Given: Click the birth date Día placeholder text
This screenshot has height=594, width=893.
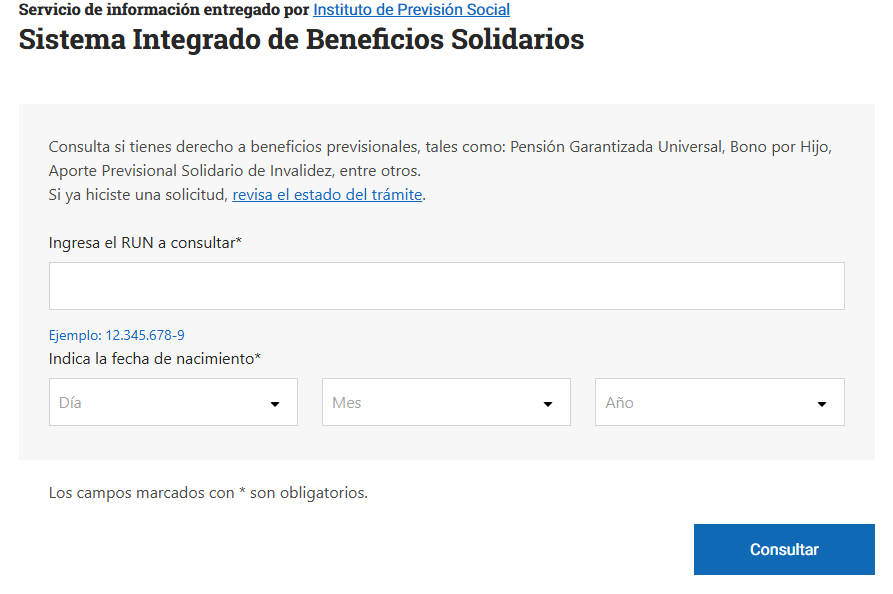Looking at the screenshot, I should [x=70, y=402].
